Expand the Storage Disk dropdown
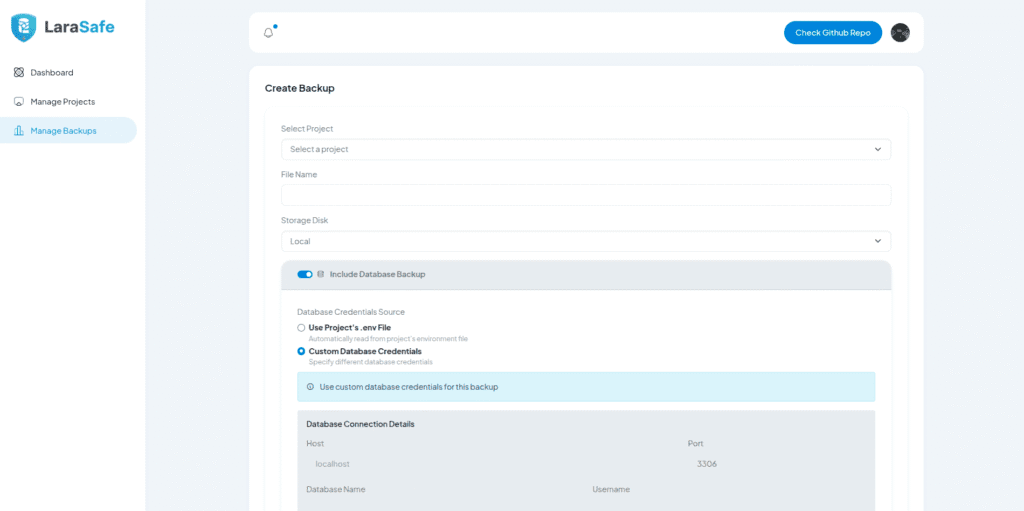Image resolution: width=1024 pixels, height=511 pixels. 585,241
